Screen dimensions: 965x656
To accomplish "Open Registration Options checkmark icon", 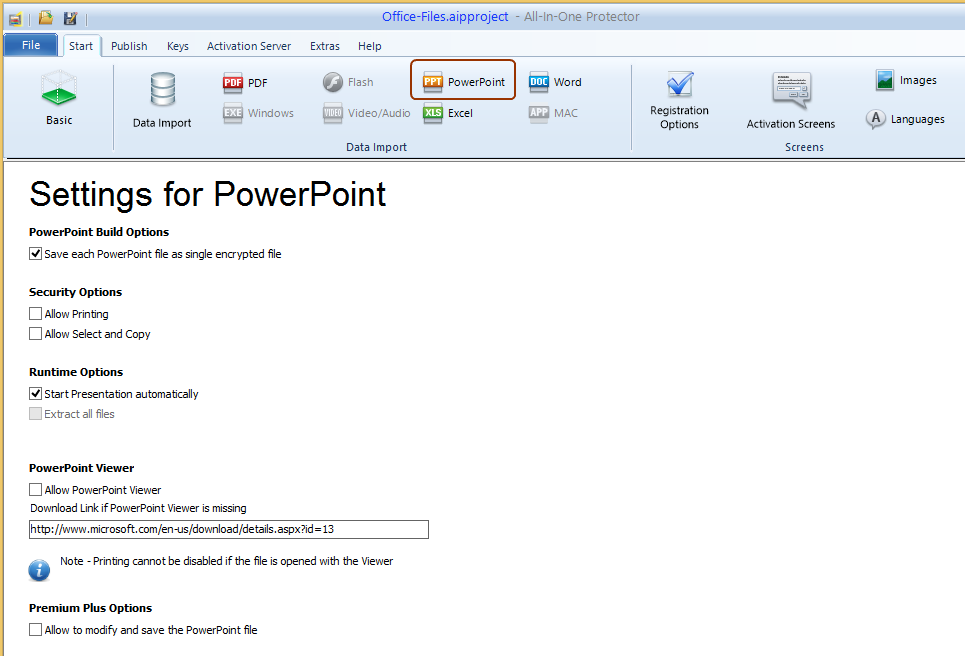I will coord(680,84).
